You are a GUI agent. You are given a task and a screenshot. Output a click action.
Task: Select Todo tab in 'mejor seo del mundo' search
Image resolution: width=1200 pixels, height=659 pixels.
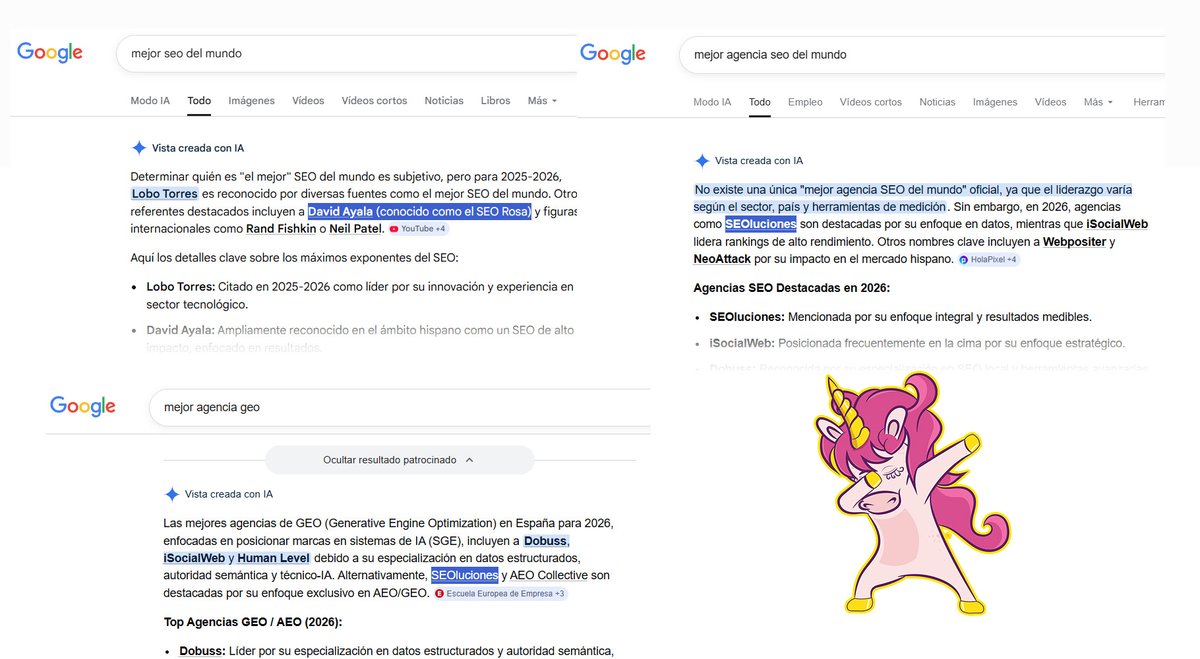tap(199, 101)
